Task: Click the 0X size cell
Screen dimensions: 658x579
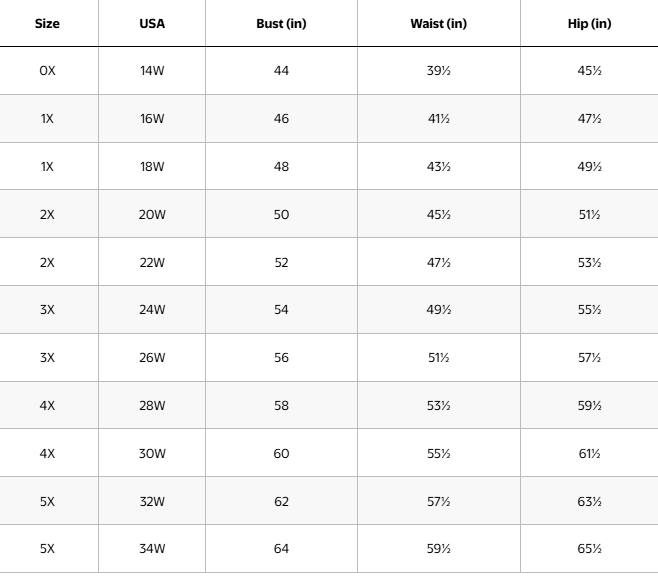Action: (47, 71)
